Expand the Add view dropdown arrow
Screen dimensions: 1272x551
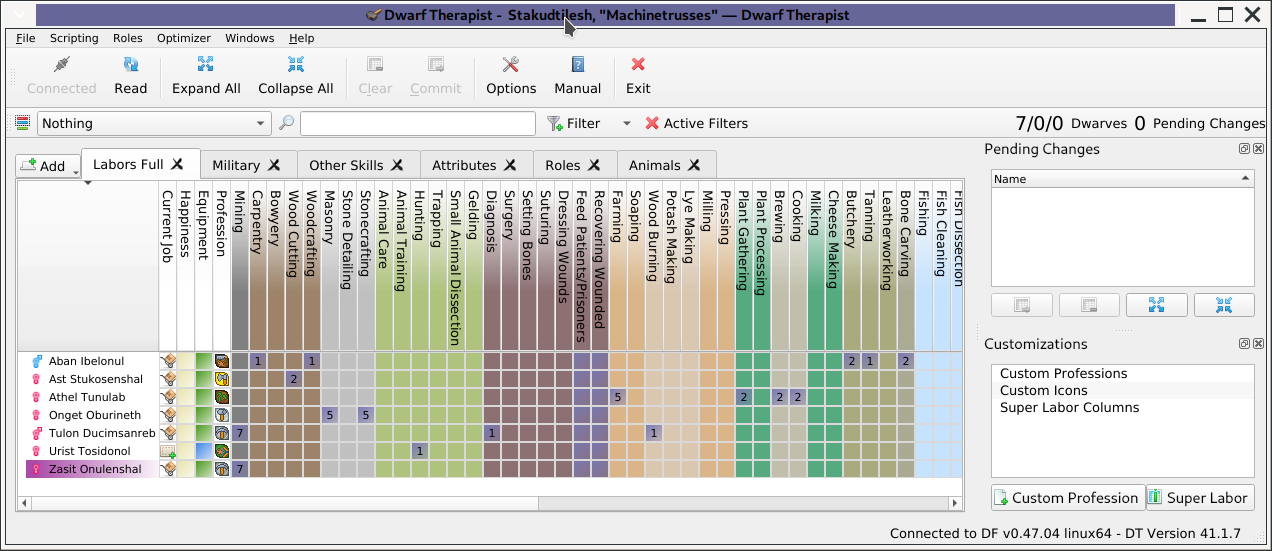coord(76,171)
